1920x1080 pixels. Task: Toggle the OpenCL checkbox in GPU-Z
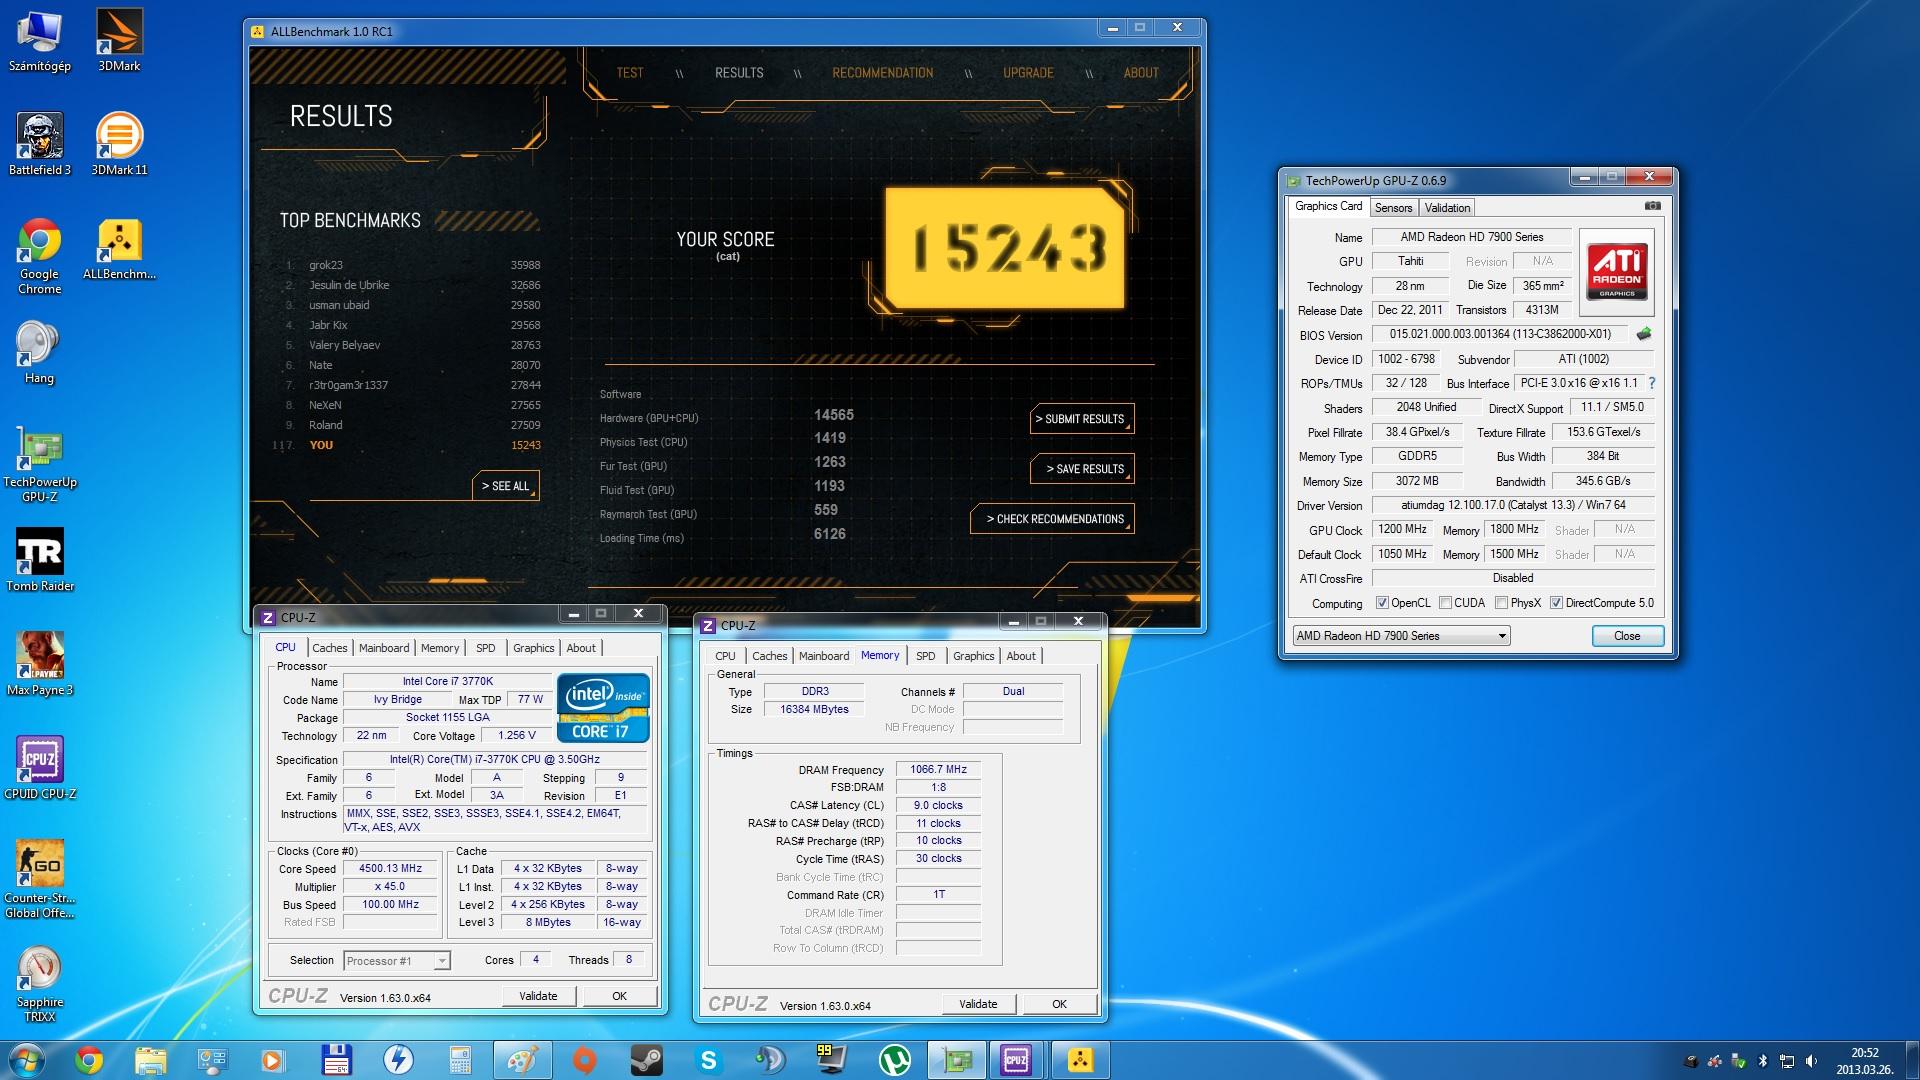pyautogui.click(x=1382, y=603)
